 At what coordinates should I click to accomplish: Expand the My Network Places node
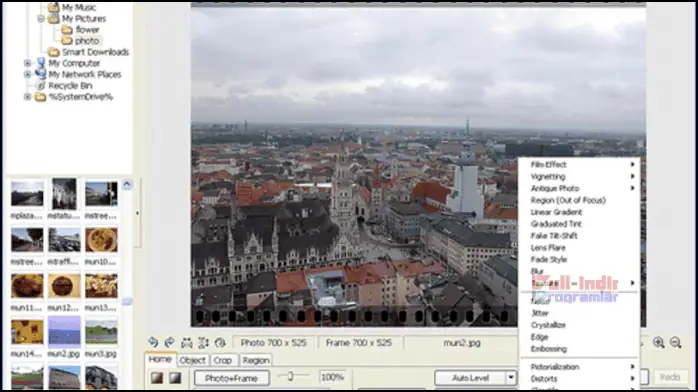pos(28,74)
